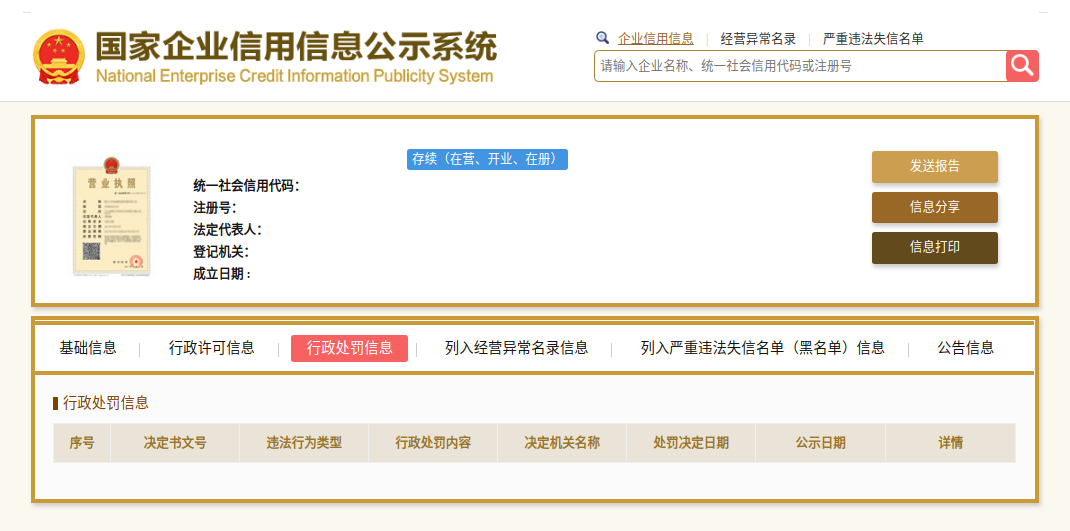The width and height of the screenshot is (1070, 531).
Task: Click the 成立日期 label
Action: pyautogui.click(x=222, y=274)
